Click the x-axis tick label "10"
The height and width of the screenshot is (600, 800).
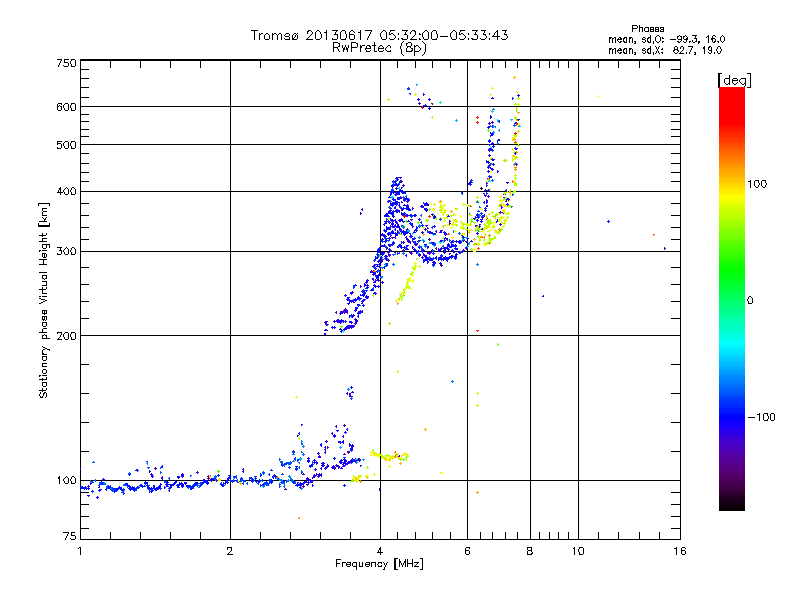click(578, 551)
